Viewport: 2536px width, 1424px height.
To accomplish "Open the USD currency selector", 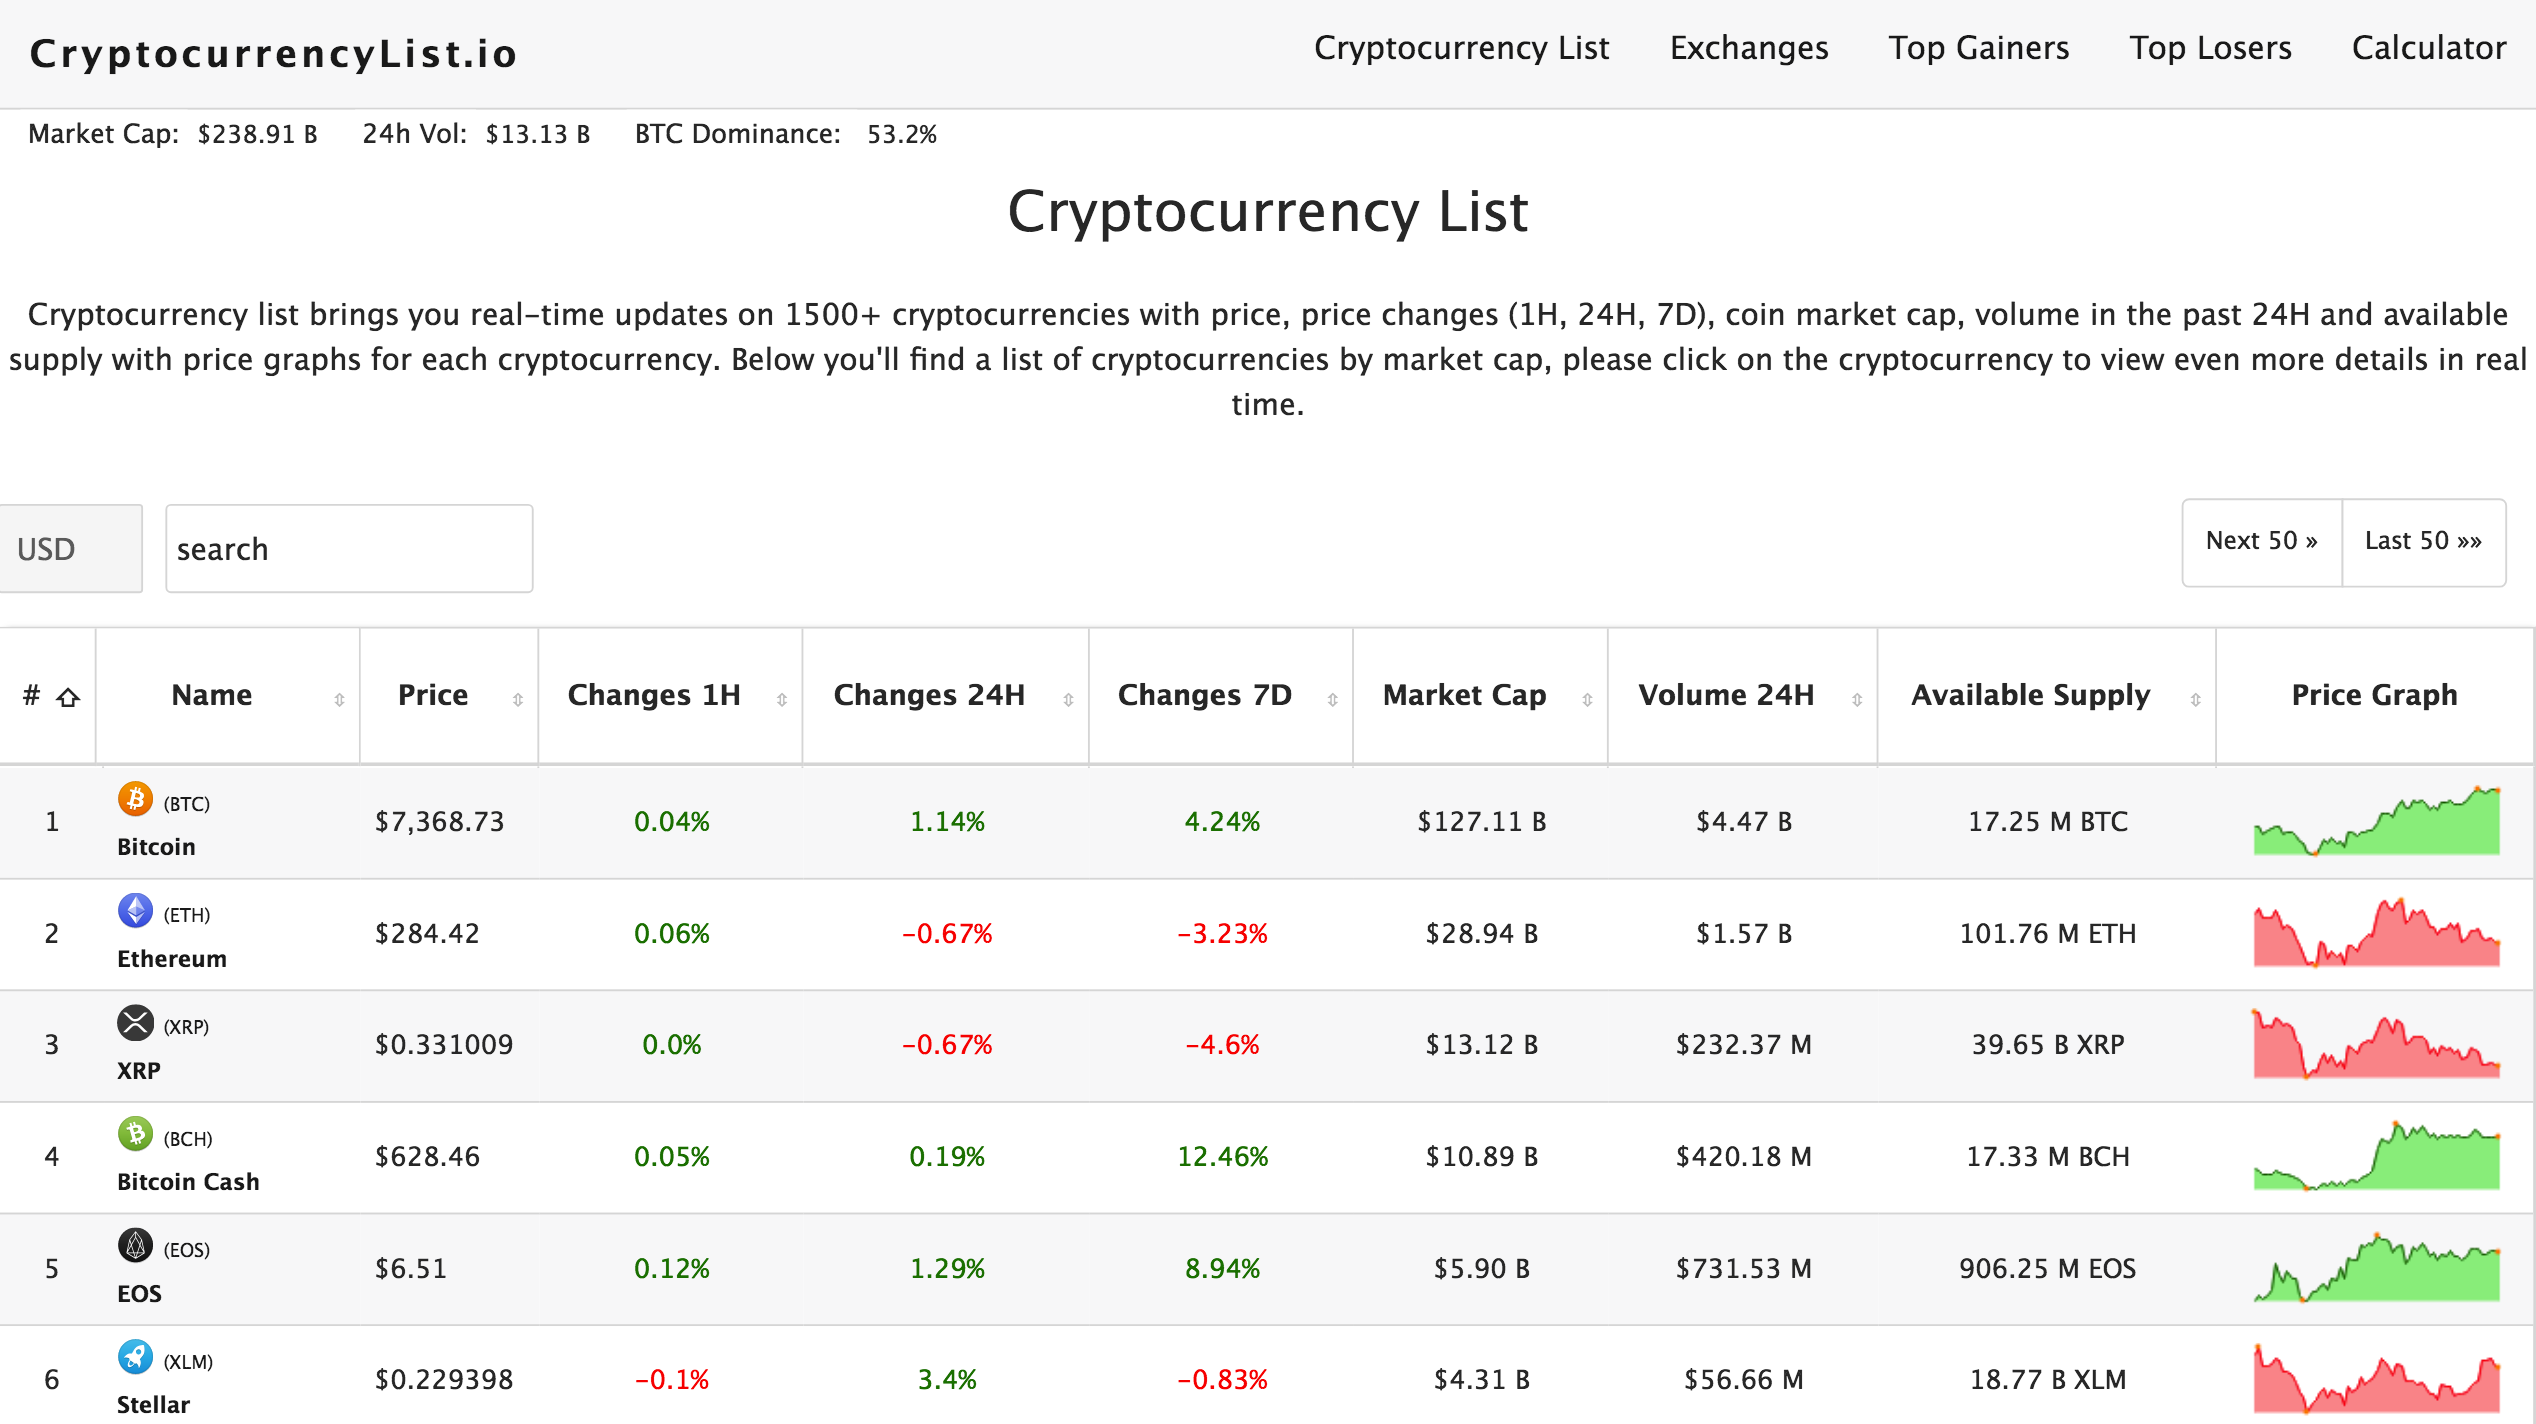I will point(70,548).
